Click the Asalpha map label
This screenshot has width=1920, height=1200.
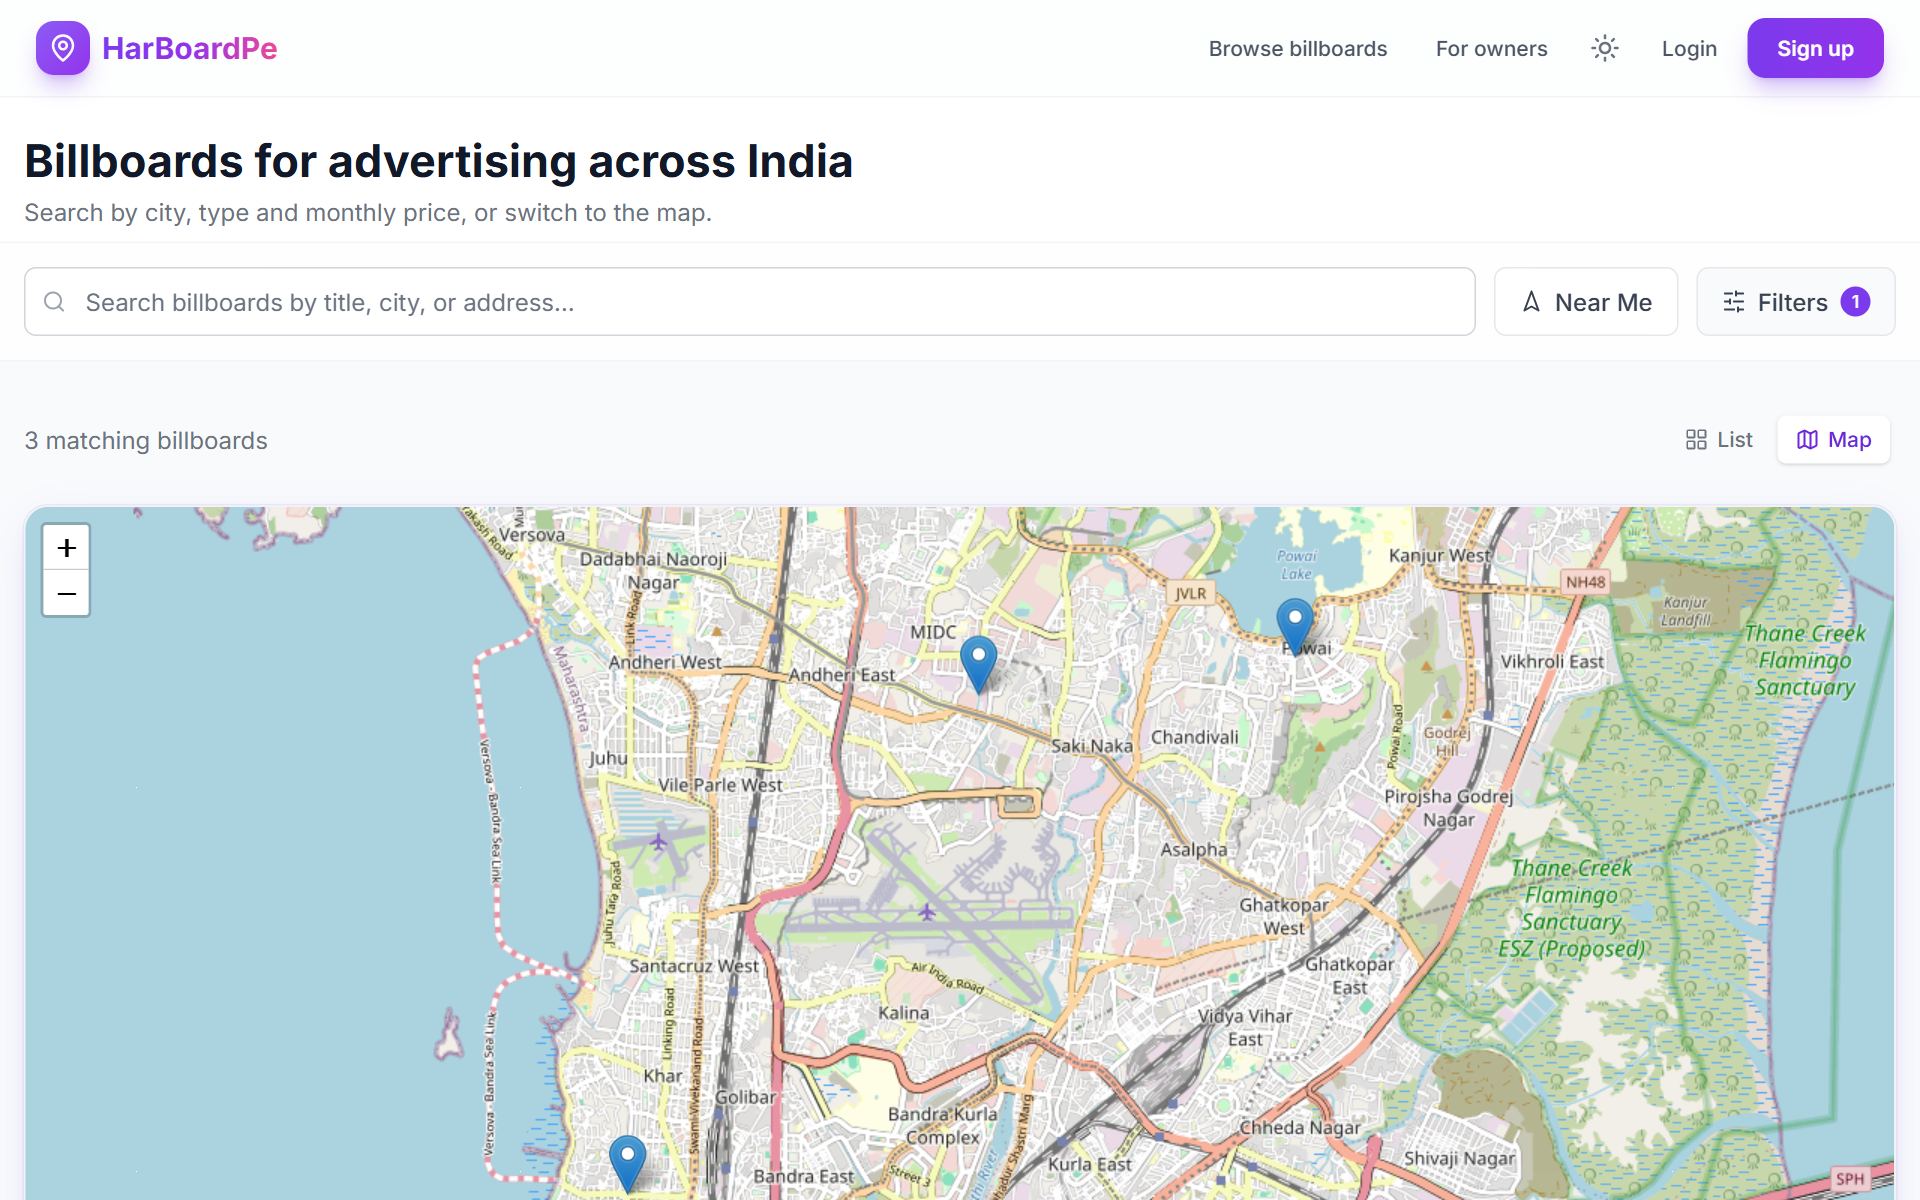tap(1194, 850)
